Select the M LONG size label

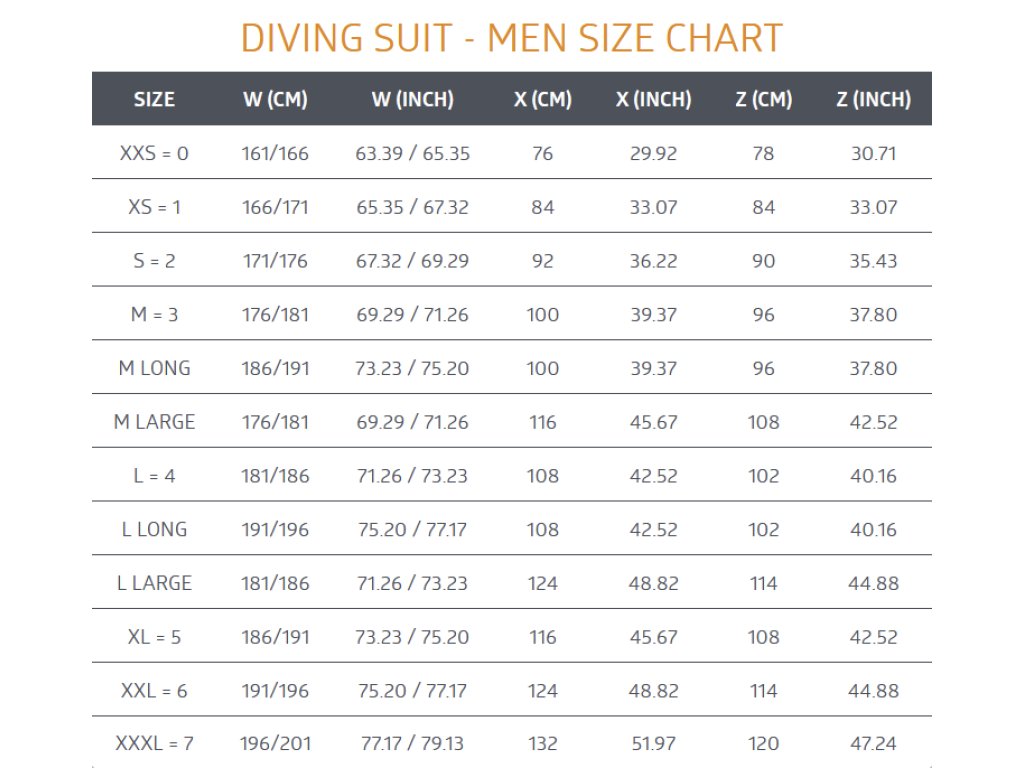tap(154, 369)
